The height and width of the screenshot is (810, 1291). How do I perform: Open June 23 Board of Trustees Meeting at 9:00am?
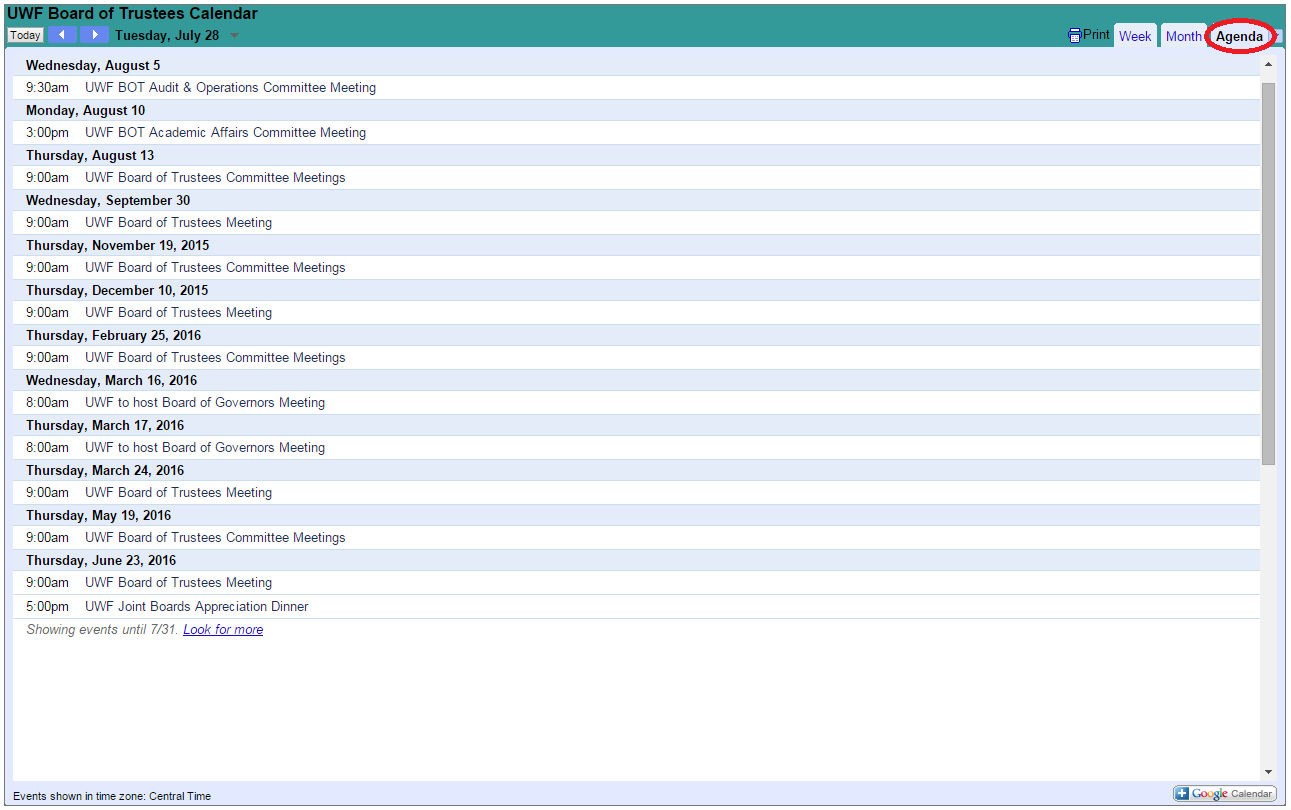click(178, 583)
